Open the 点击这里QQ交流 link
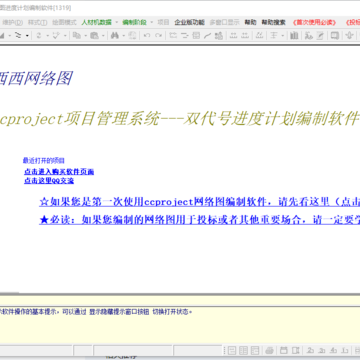This screenshot has height=360, width=360. (x=49, y=181)
